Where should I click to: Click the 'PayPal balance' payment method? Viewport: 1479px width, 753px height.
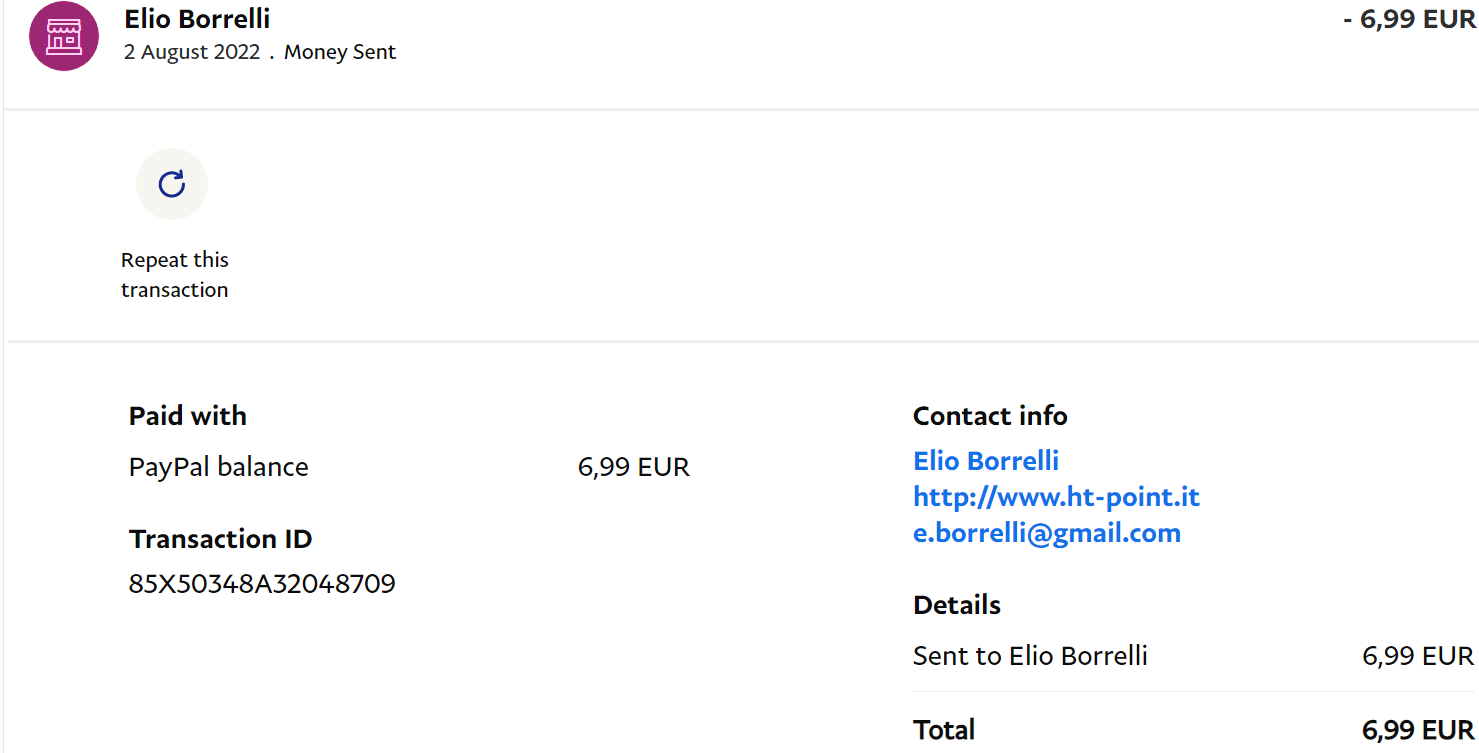click(218, 467)
